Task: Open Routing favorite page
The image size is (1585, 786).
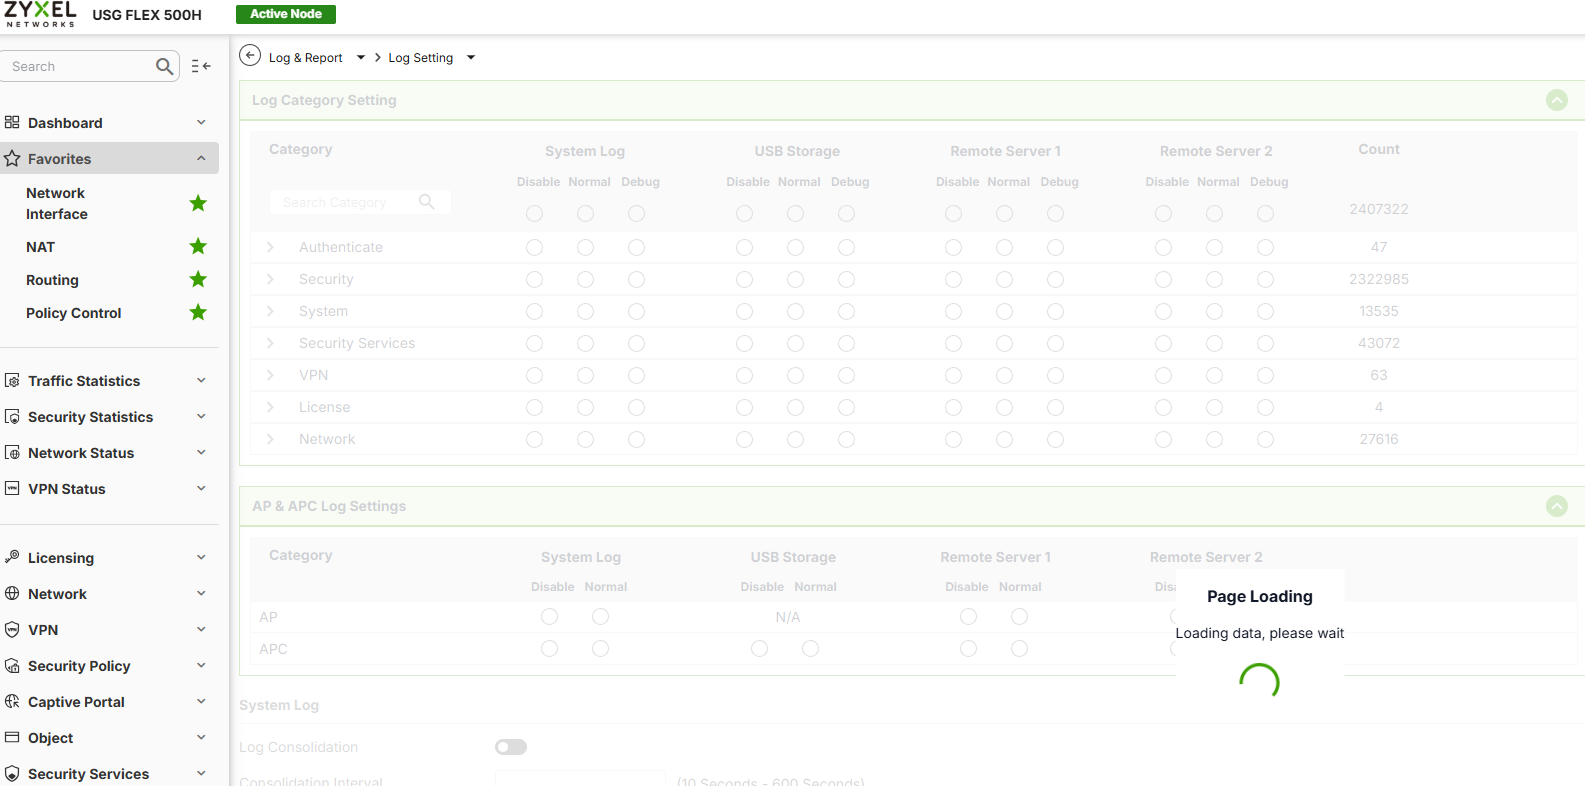Action: [52, 280]
